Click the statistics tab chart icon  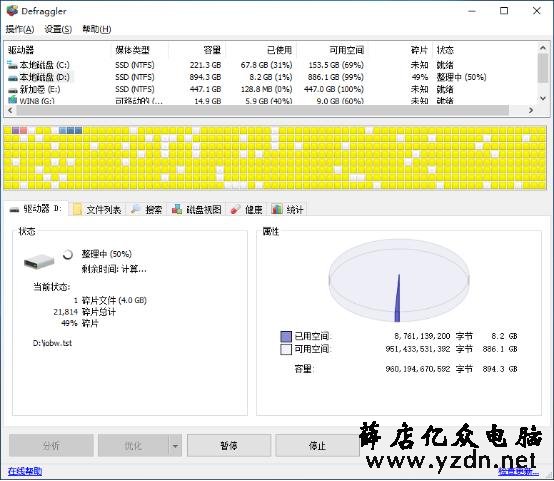point(277,209)
